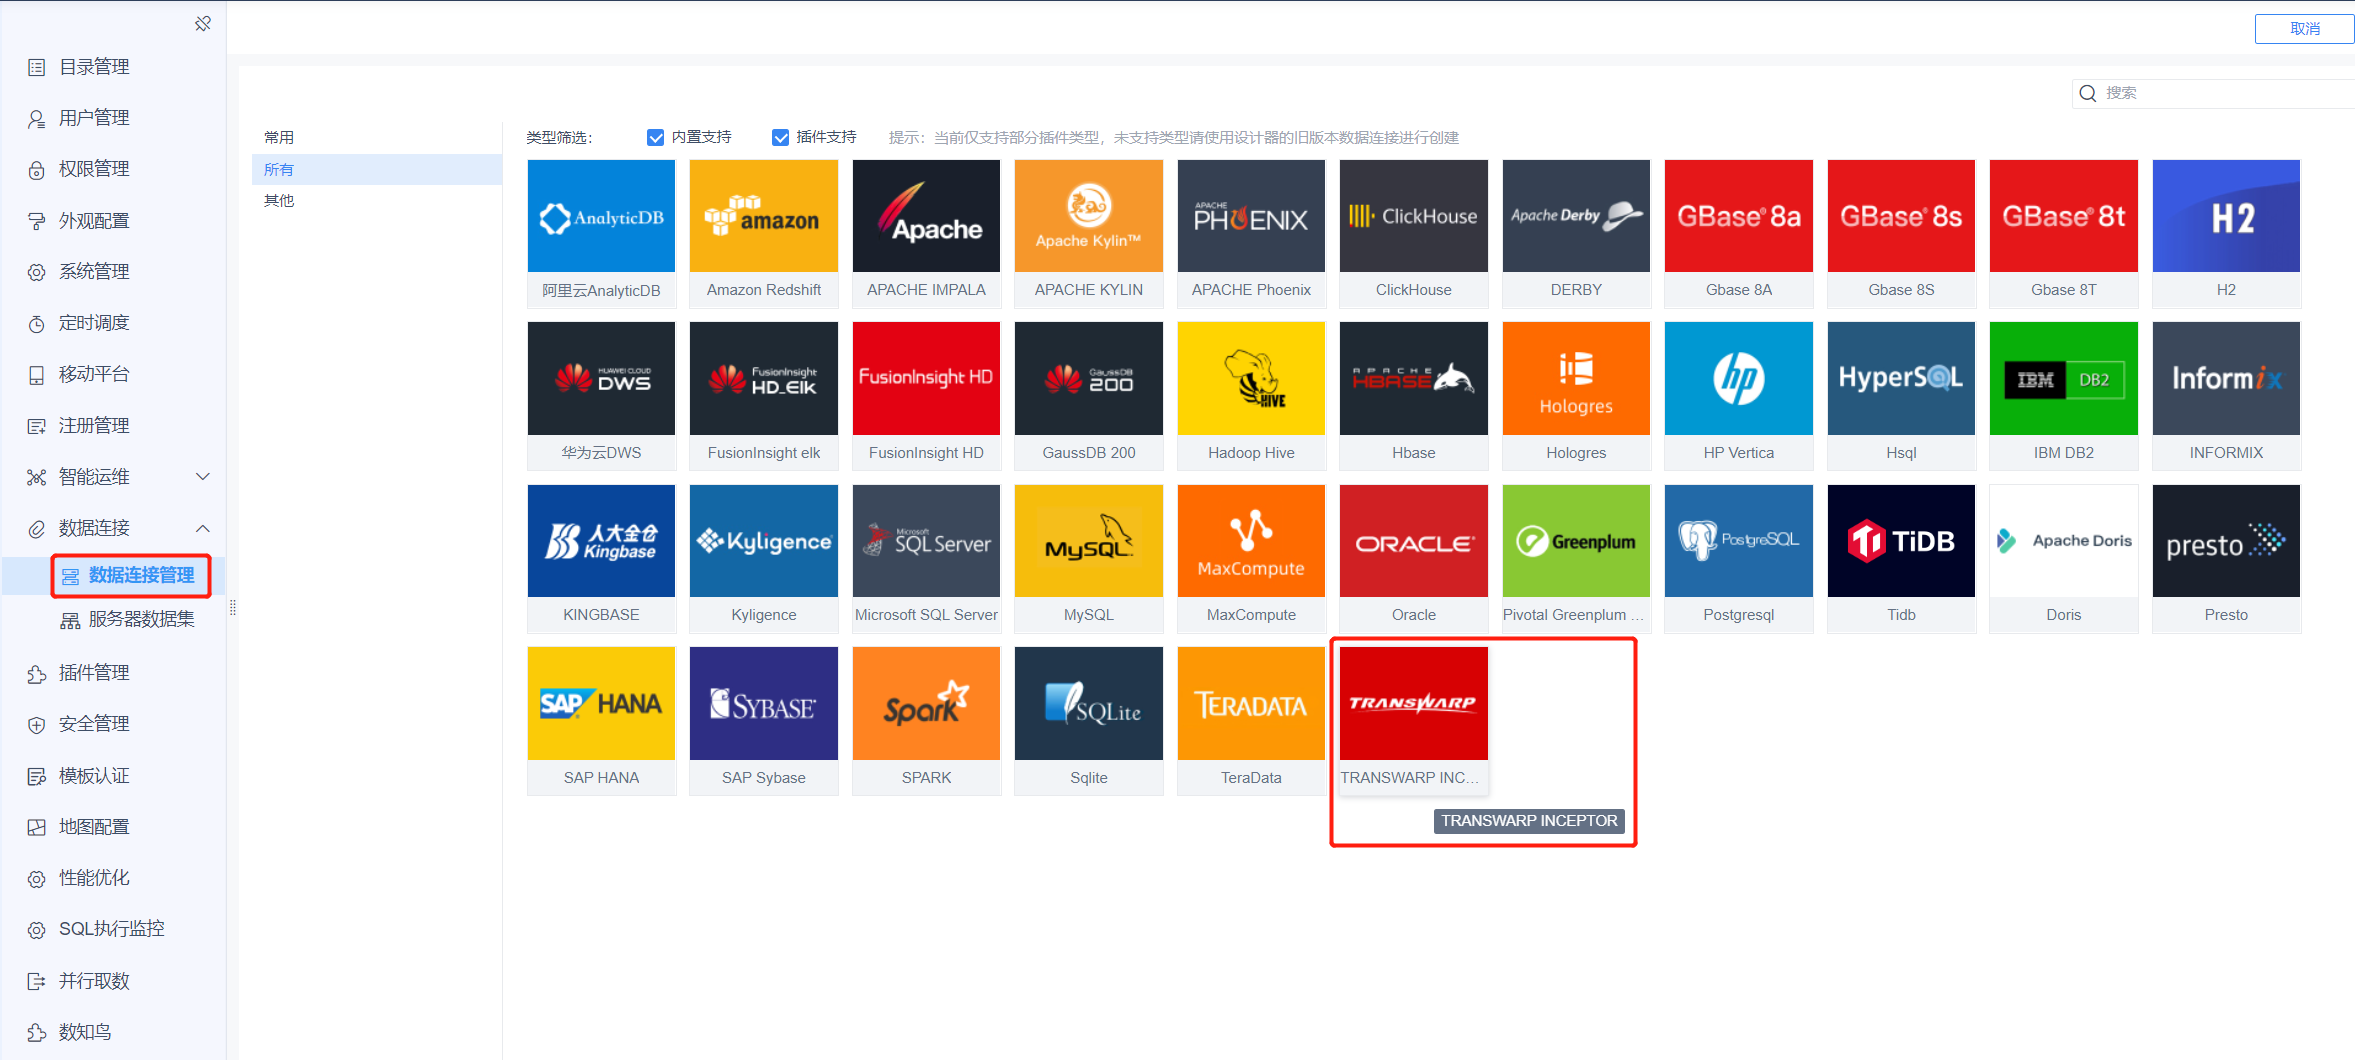Switch to the 所有 category

(377, 169)
